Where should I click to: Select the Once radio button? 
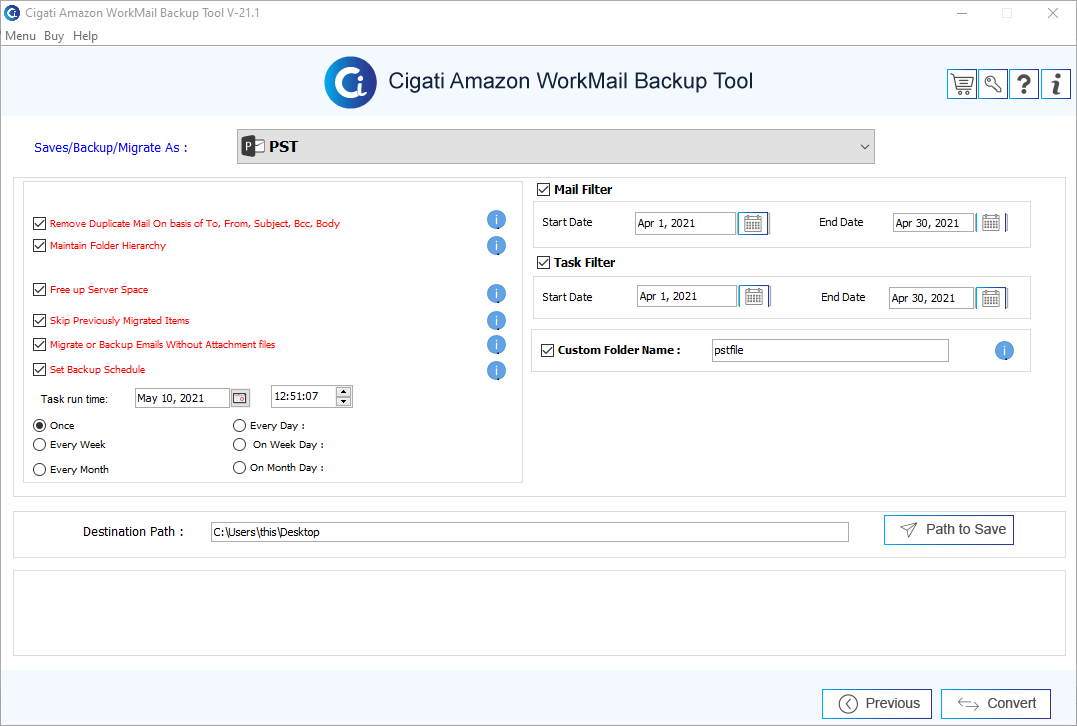pyautogui.click(x=40, y=426)
